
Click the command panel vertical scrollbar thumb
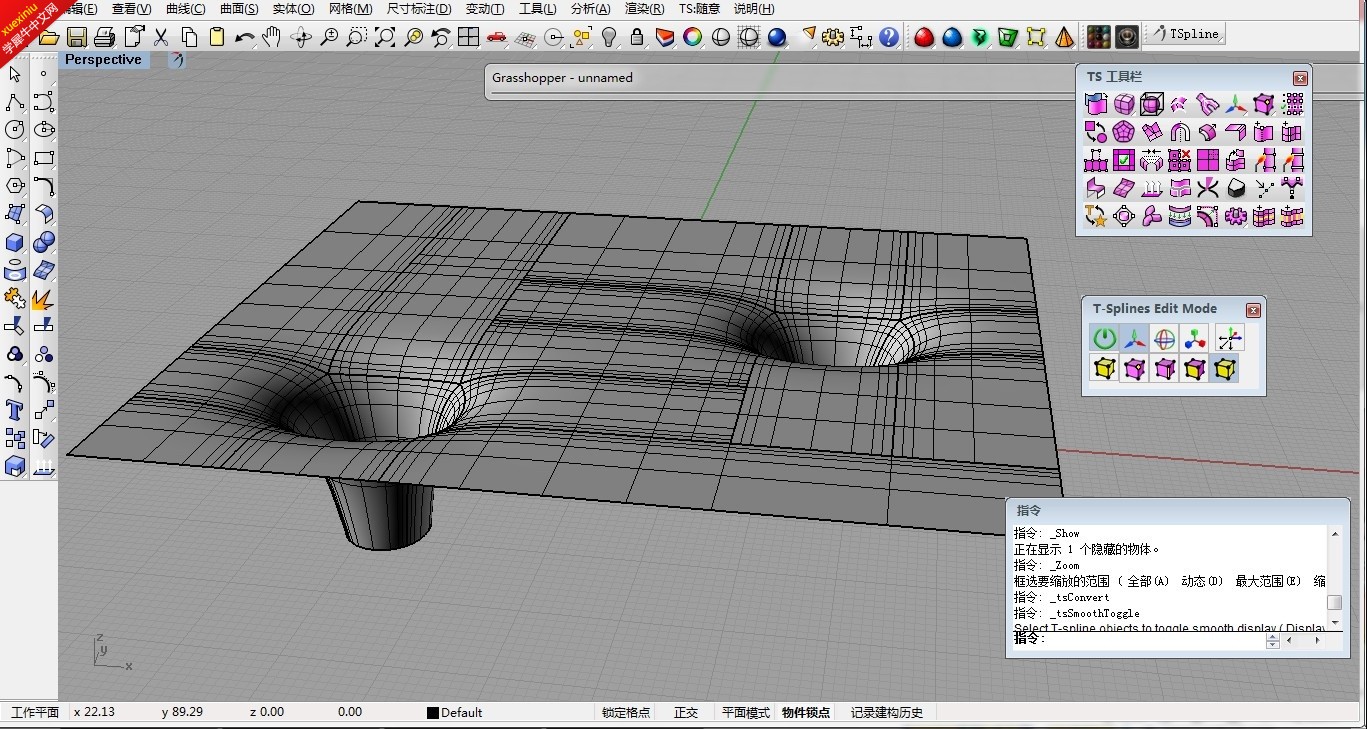click(x=1334, y=602)
